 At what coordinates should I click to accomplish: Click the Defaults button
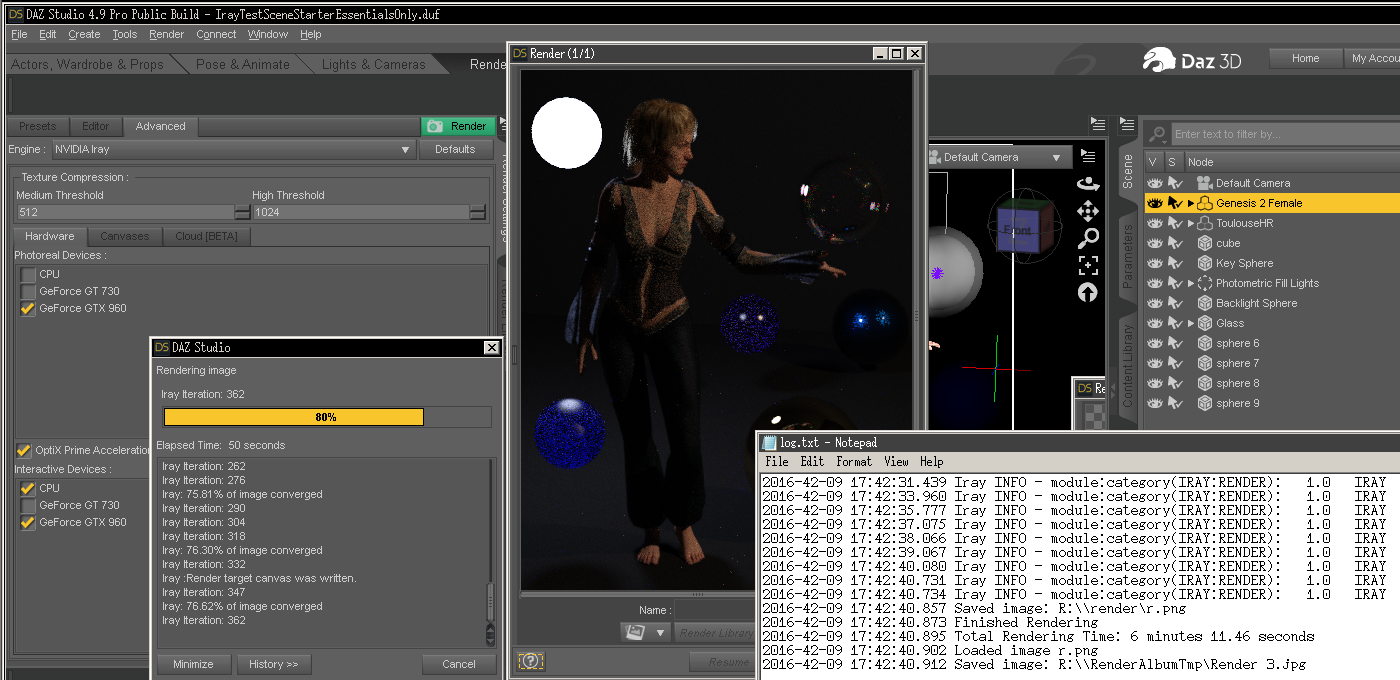point(455,149)
